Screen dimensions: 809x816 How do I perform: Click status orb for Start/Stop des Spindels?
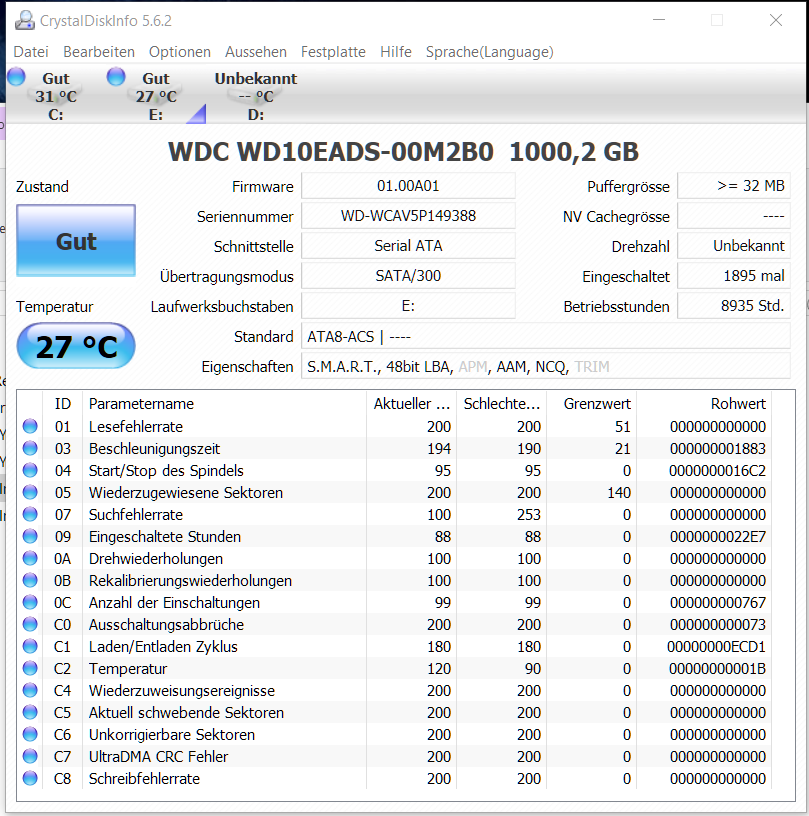coord(30,470)
